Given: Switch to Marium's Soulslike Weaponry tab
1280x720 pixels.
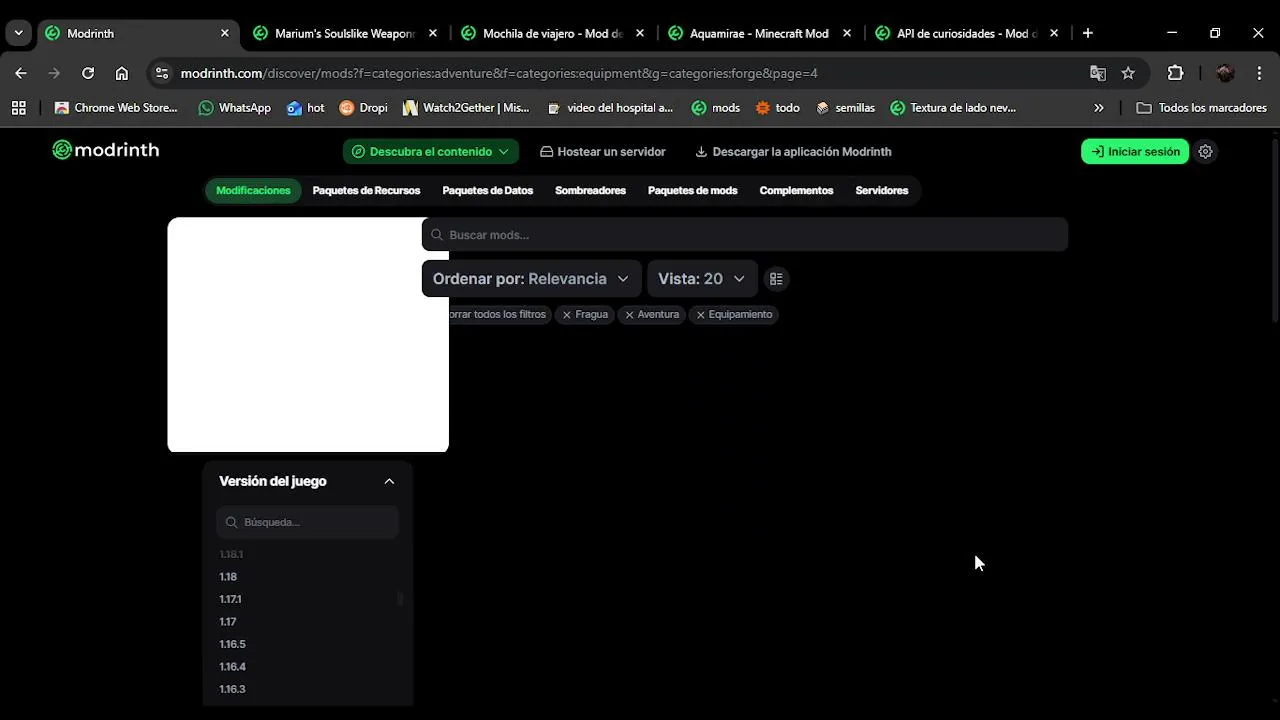Looking at the screenshot, I should pyautogui.click(x=346, y=33).
